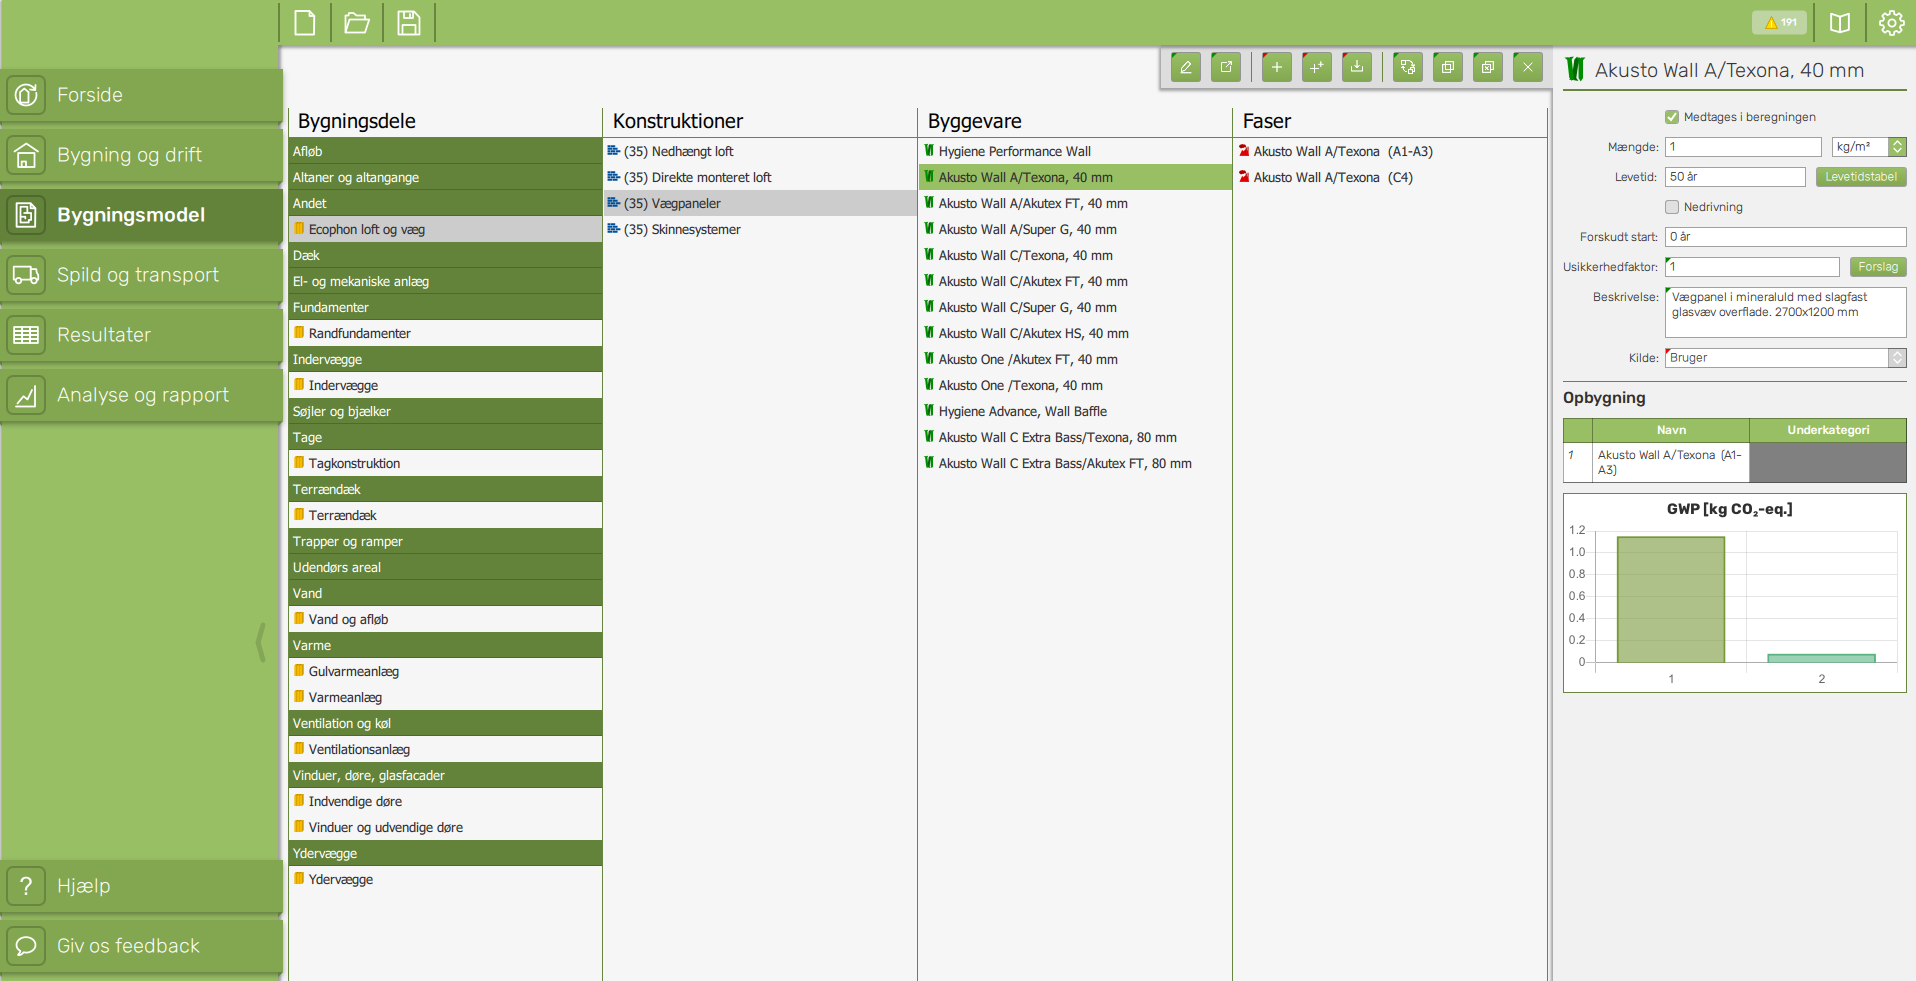Expand the Kilde dropdown showing Bruger
This screenshot has width=1916, height=981.
click(x=1896, y=358)
